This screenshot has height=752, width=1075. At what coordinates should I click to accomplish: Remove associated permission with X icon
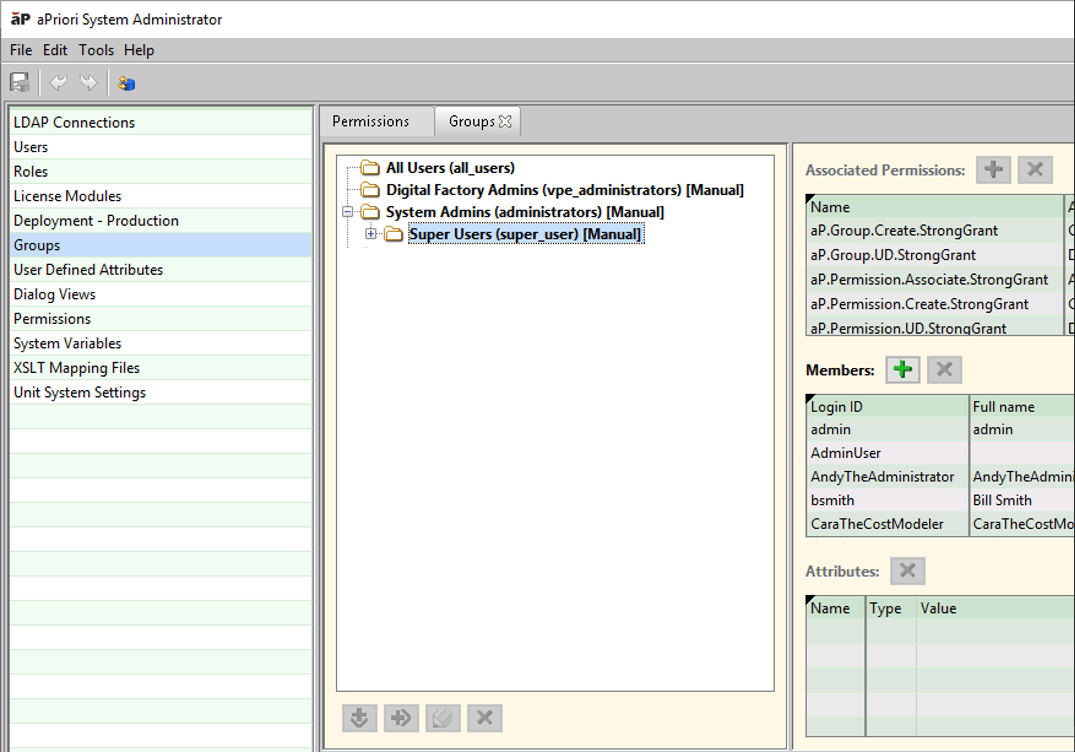point(1035,169)
